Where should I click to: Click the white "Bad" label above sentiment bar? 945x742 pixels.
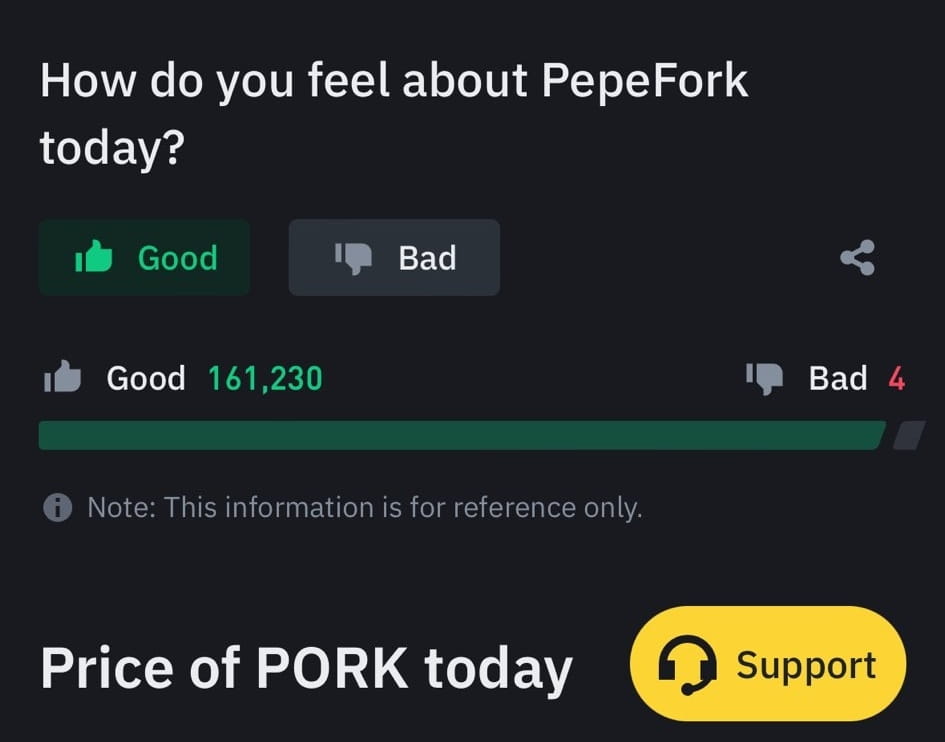[x=838, y=378]
